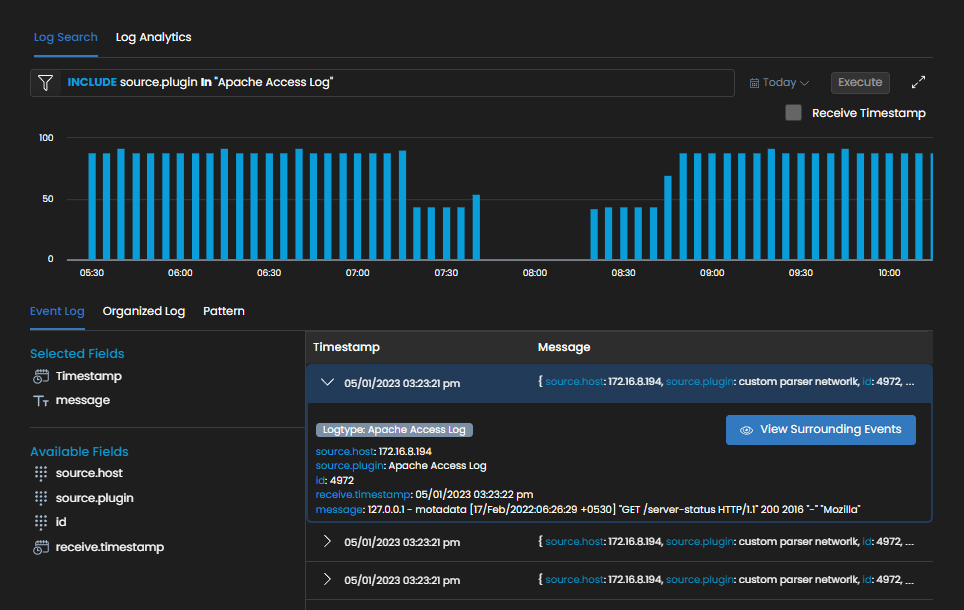
Task: Click the expand fullscreen arrows icon
Action: [919, 83]
